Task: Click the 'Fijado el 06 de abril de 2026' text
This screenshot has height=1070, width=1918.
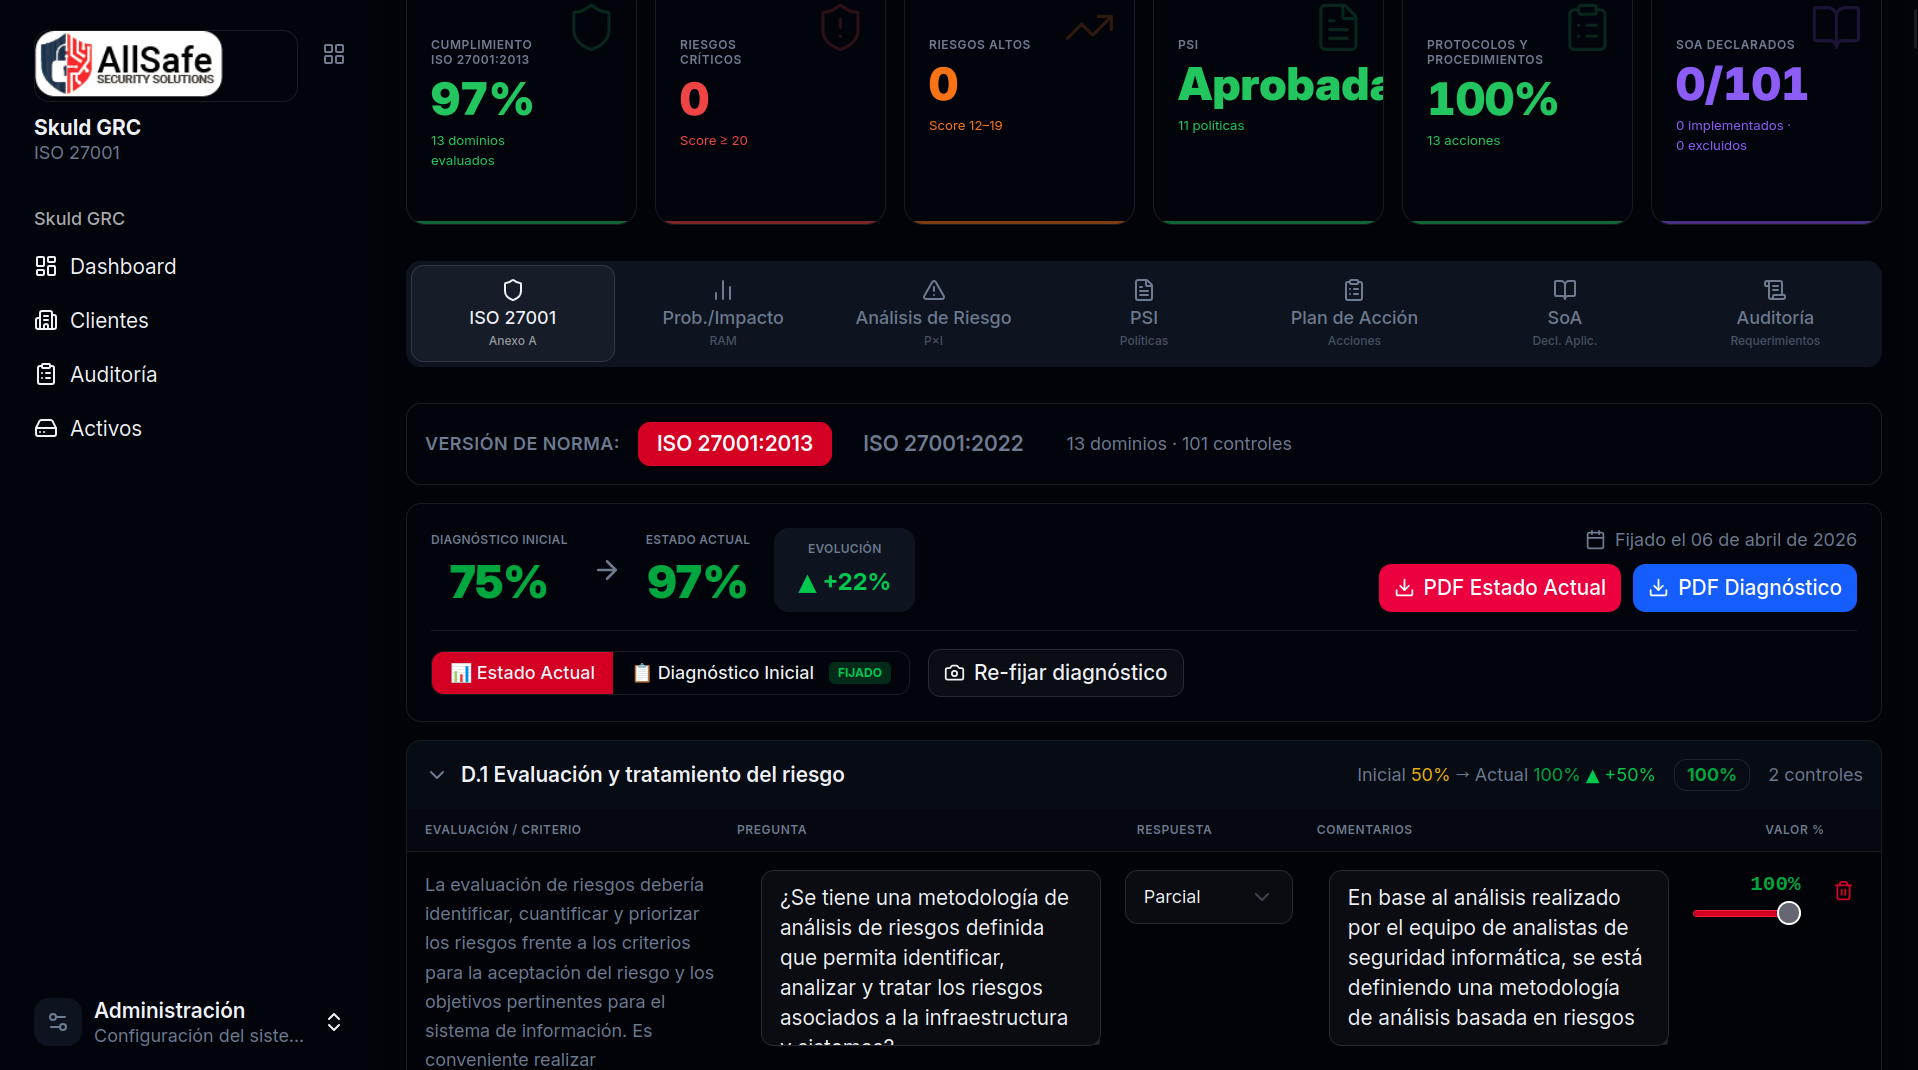Action: click(x=1736, y=540)
